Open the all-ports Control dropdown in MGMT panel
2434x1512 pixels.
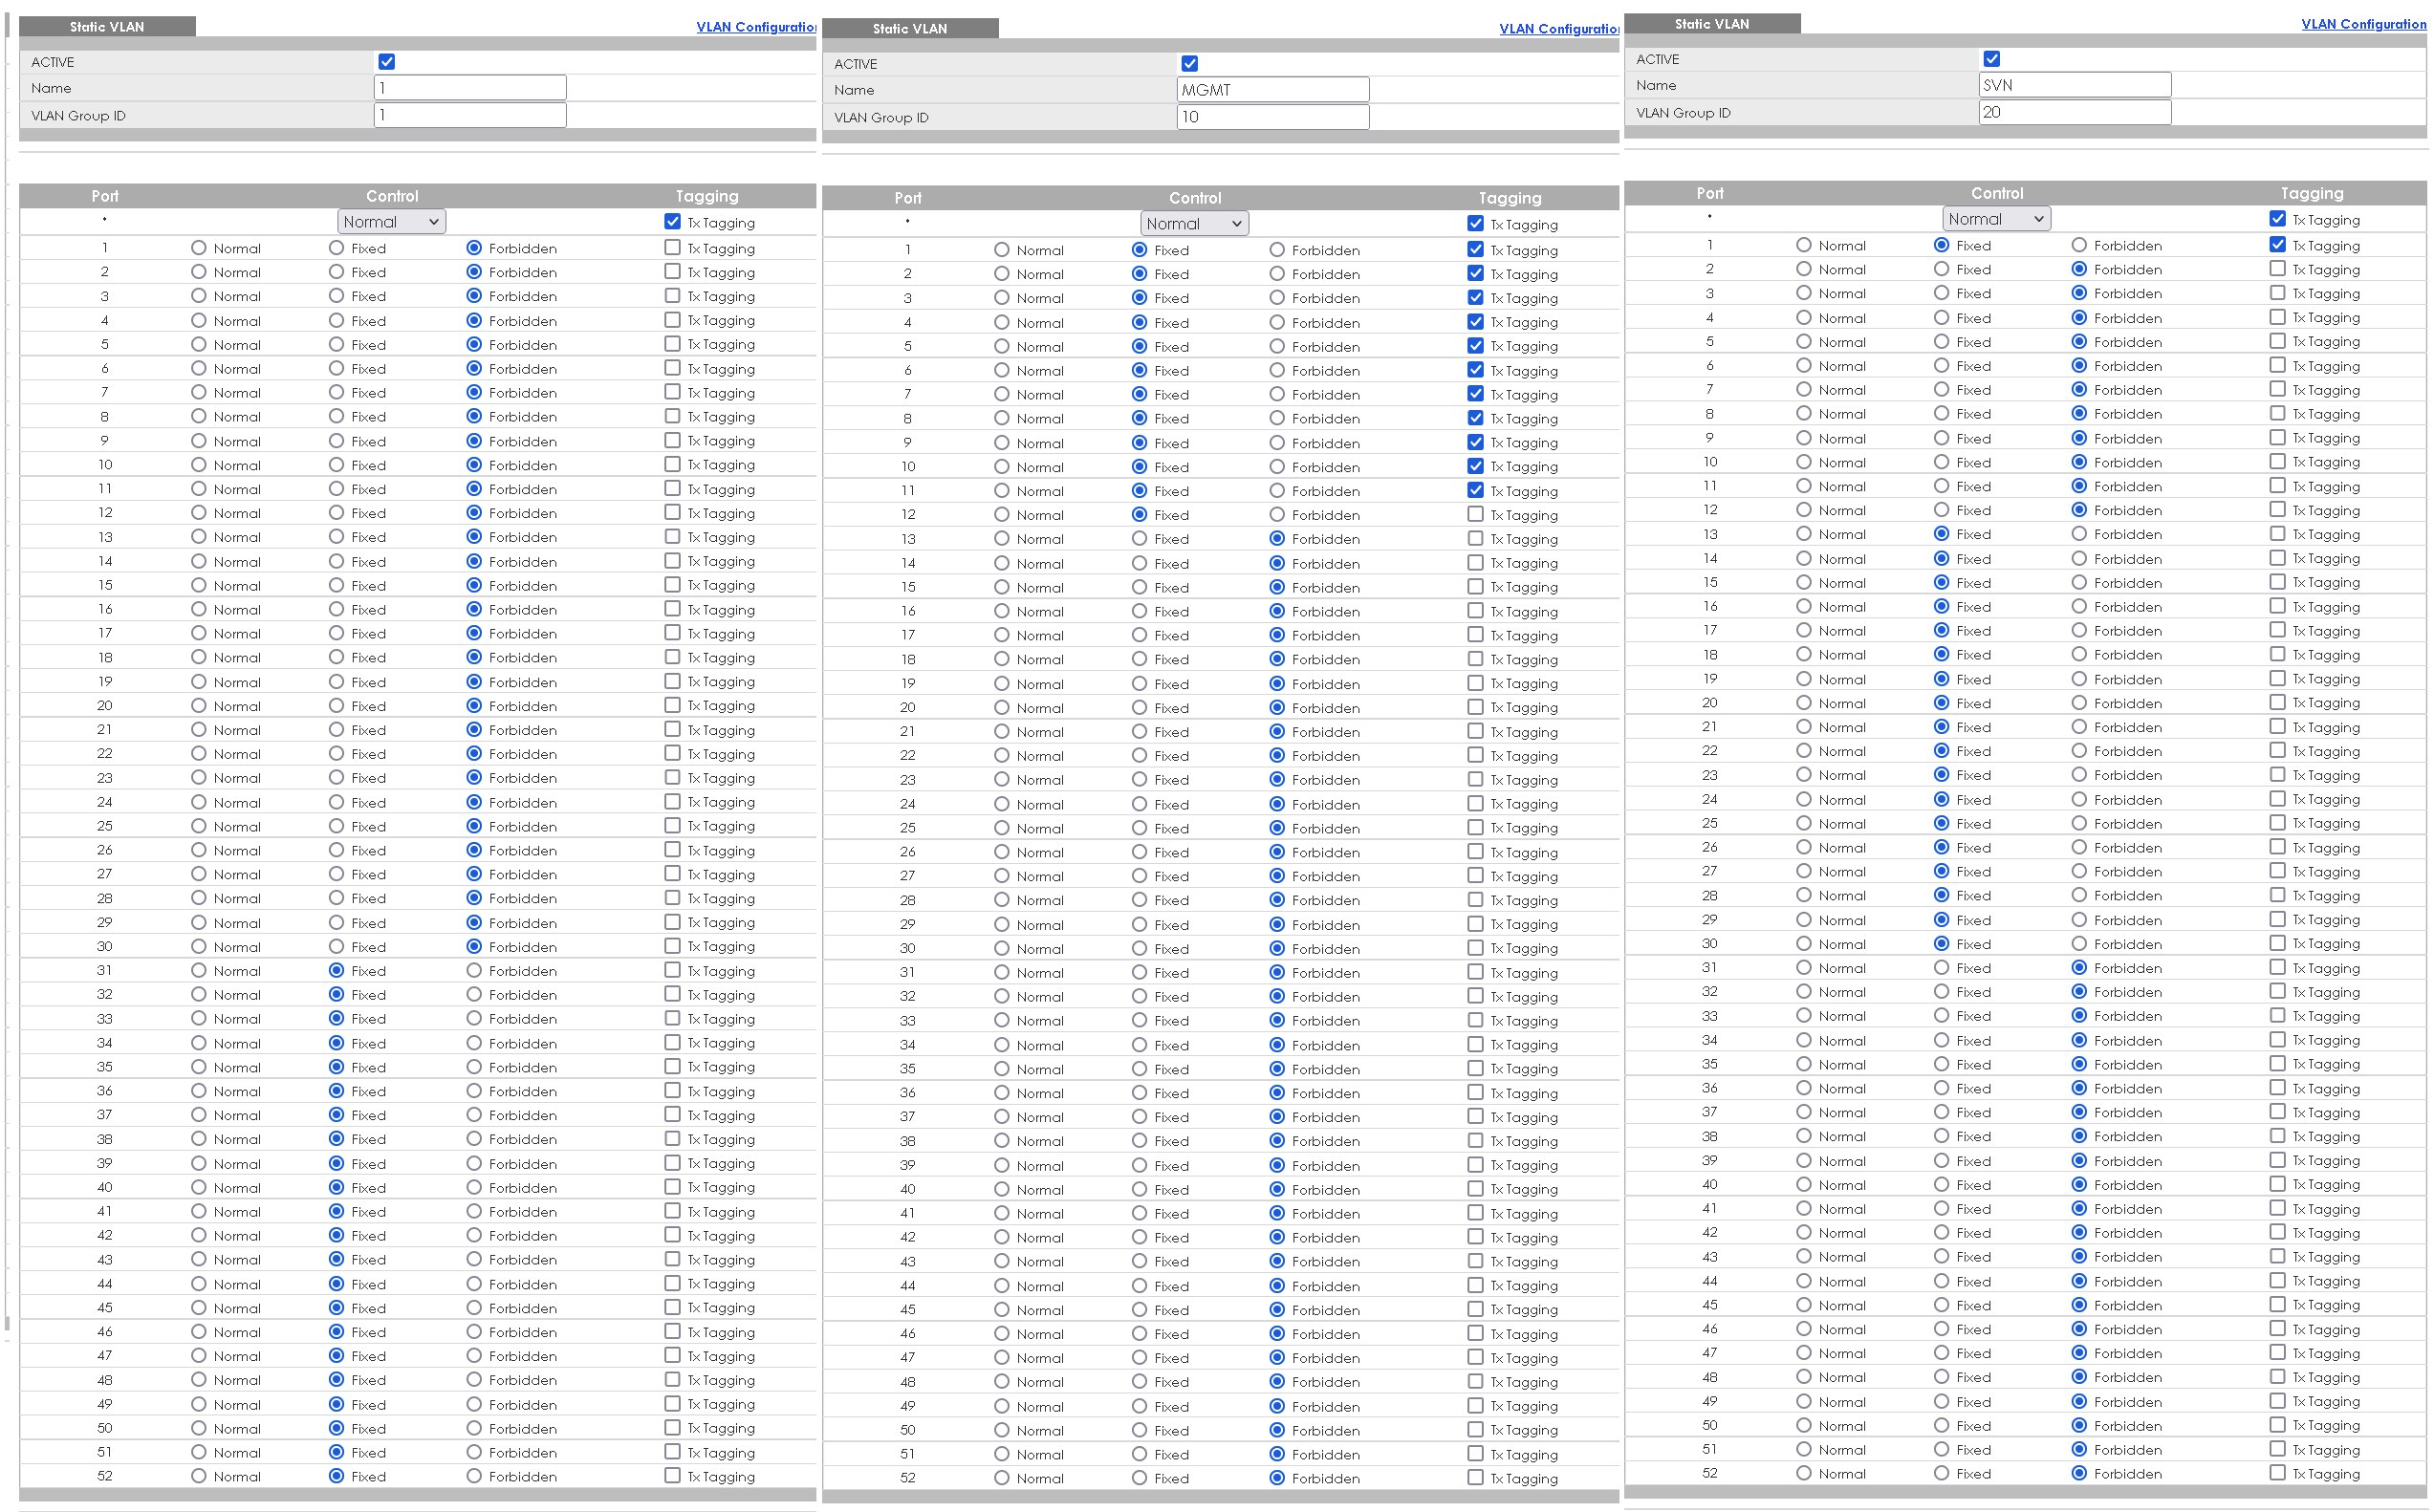(x=1194, y=224)
